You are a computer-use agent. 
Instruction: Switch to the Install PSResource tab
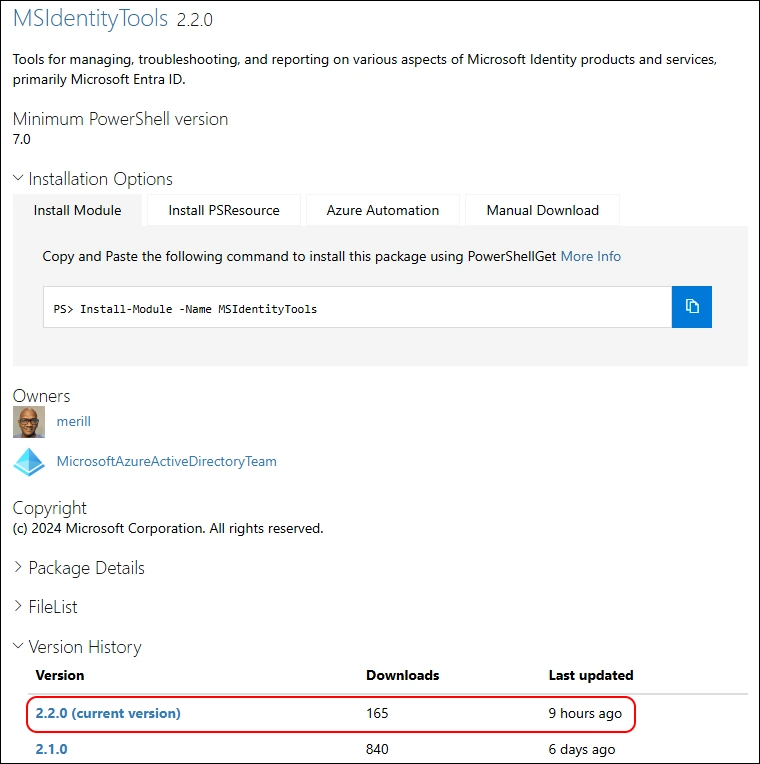[224, 210]
